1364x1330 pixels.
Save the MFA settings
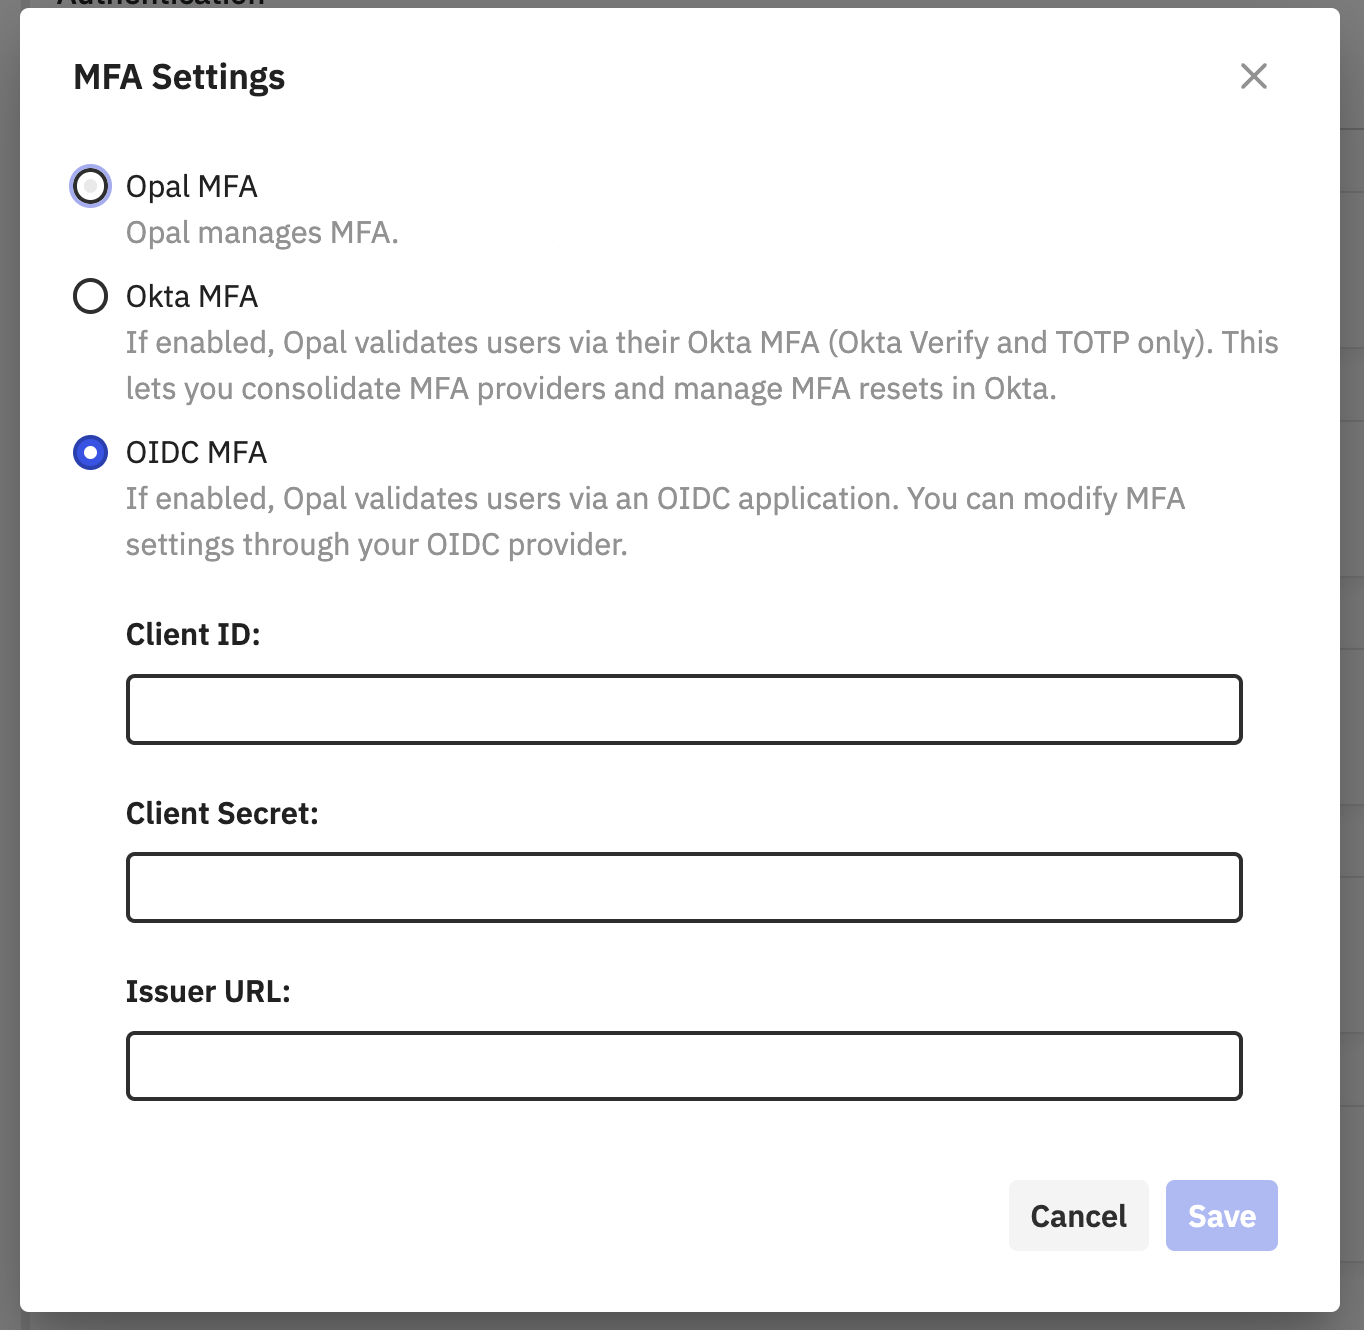click(1221, 1215)
